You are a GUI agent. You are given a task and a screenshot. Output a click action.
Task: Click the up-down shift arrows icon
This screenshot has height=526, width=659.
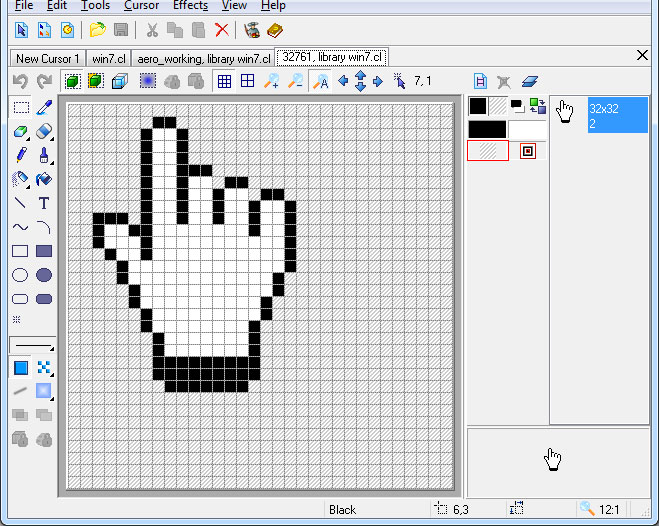pyautogui.click(x=361, y=81)
